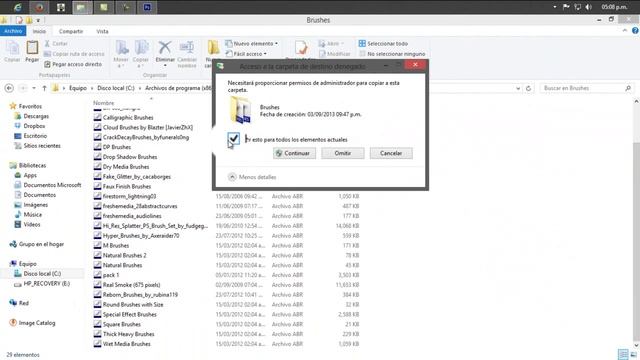Click Cancelar in the access denied dialog

pos(391,153)
